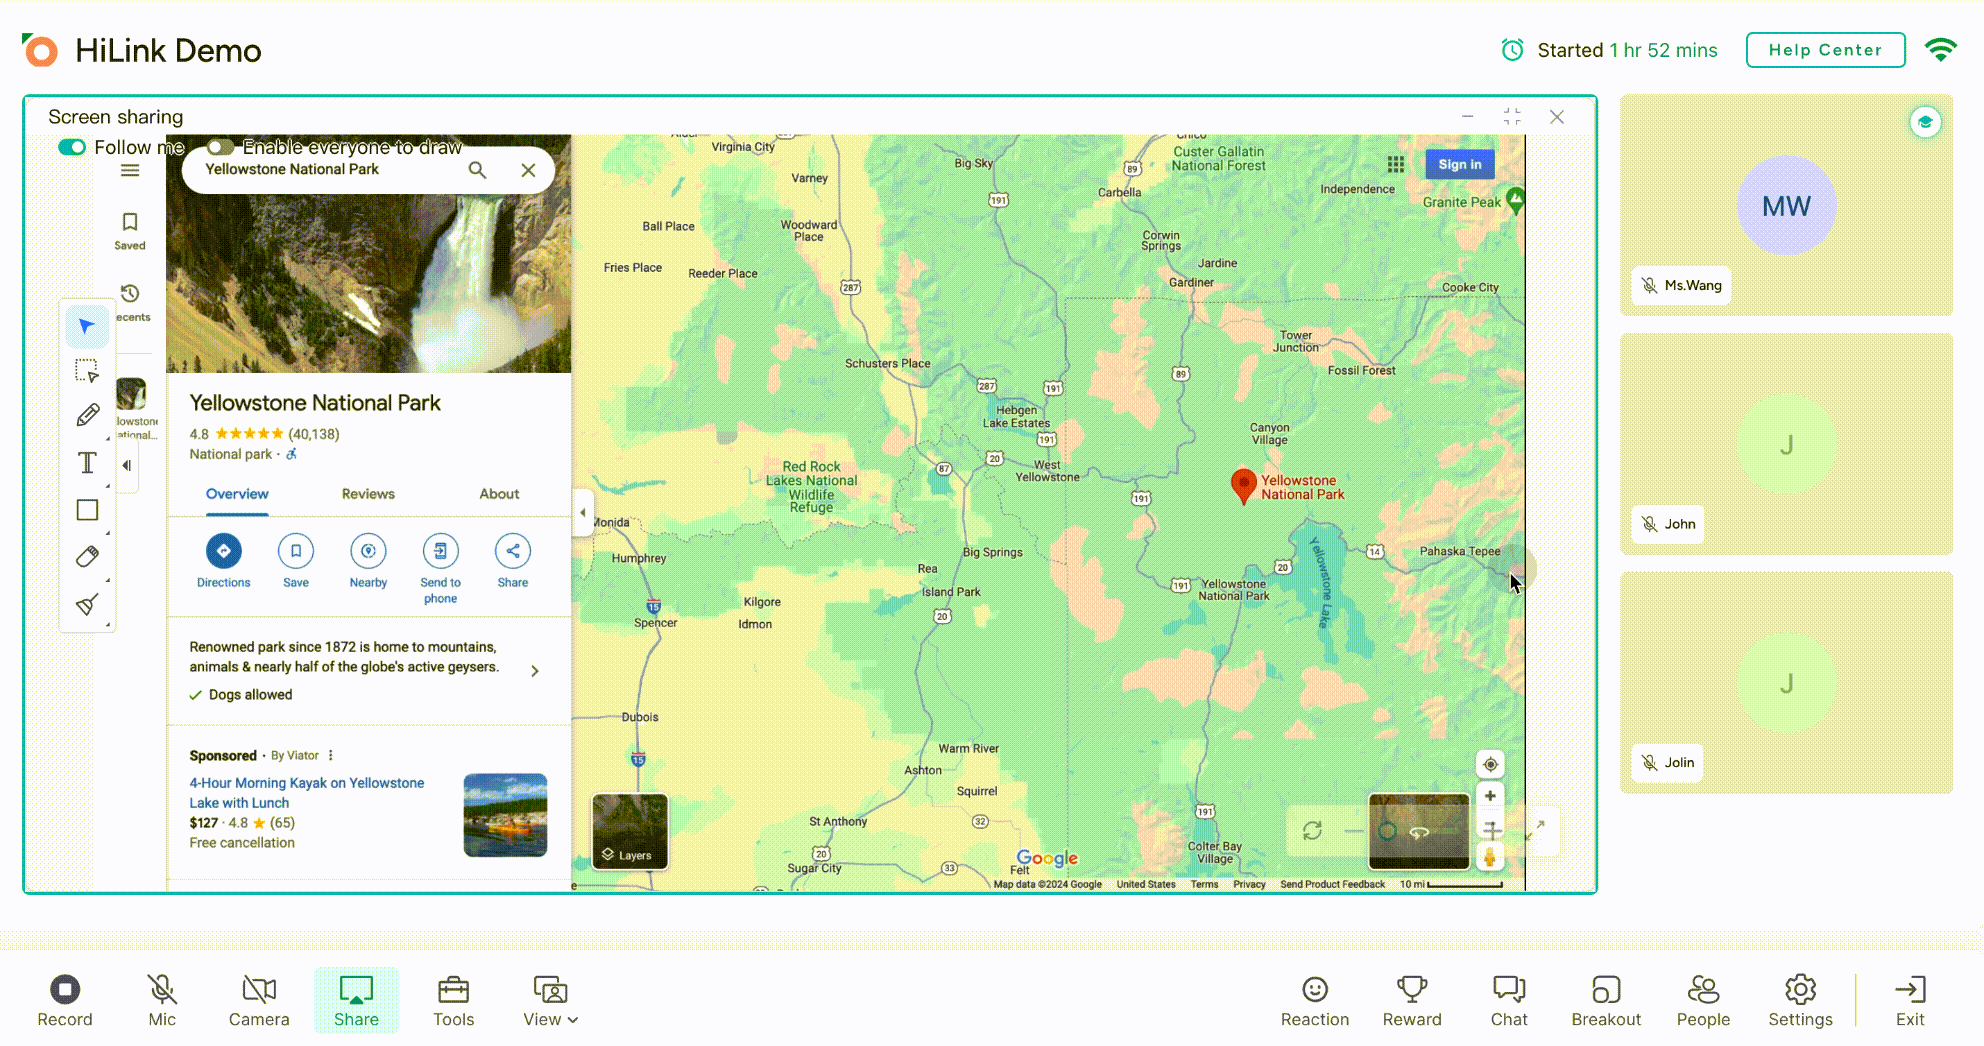Enable everyone to draw
This screenshot has height=1046, width=1984.
tap(219, 147)
